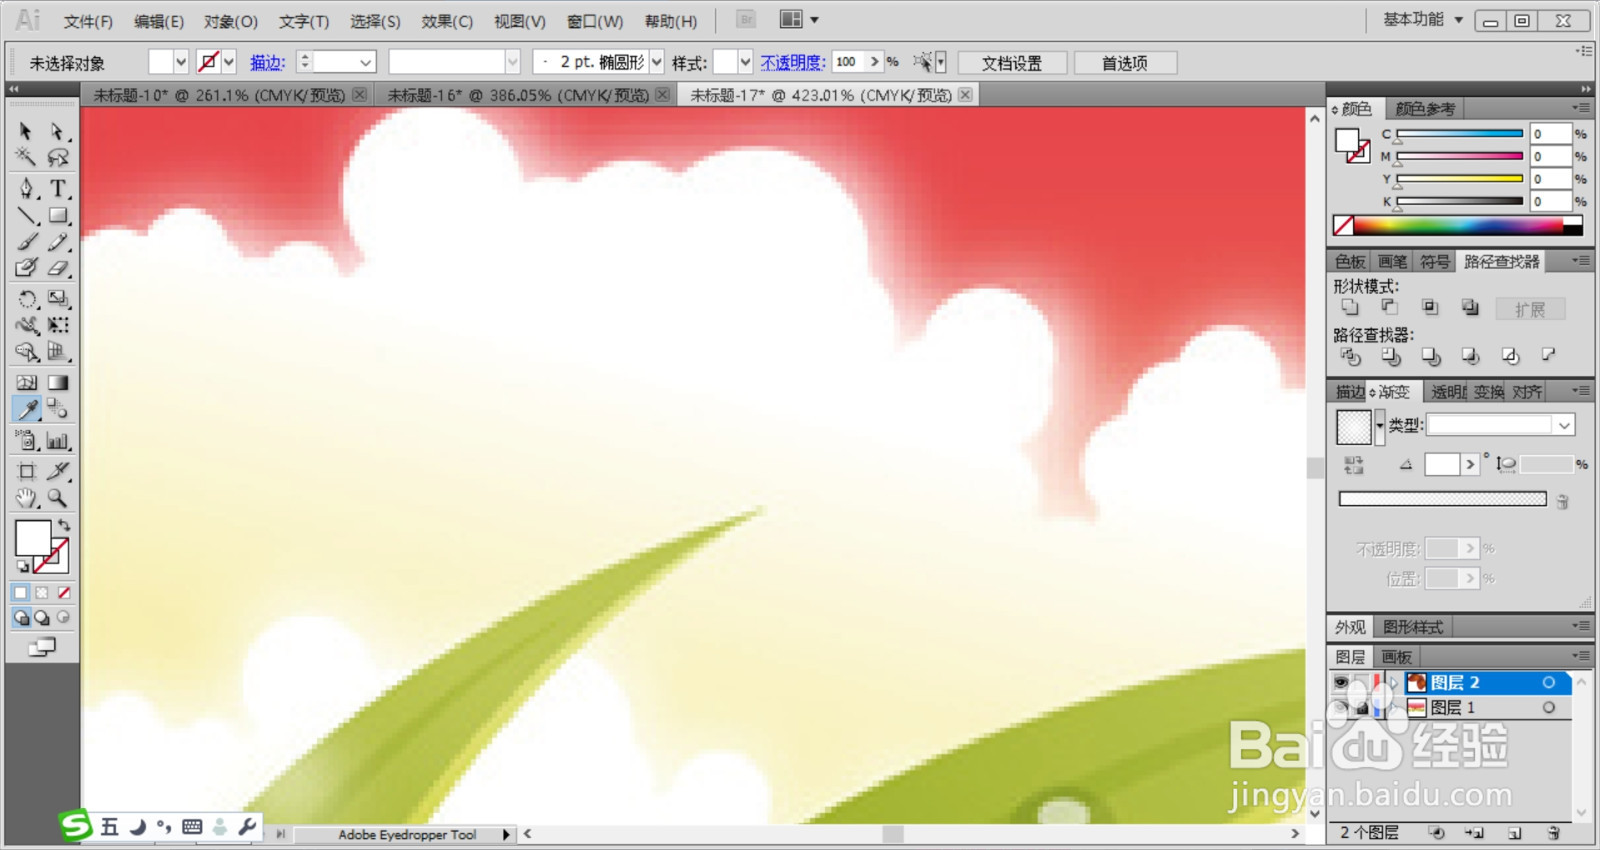
Task: Expand the 图层 1 layer contents
Action: click(1394, 707)
